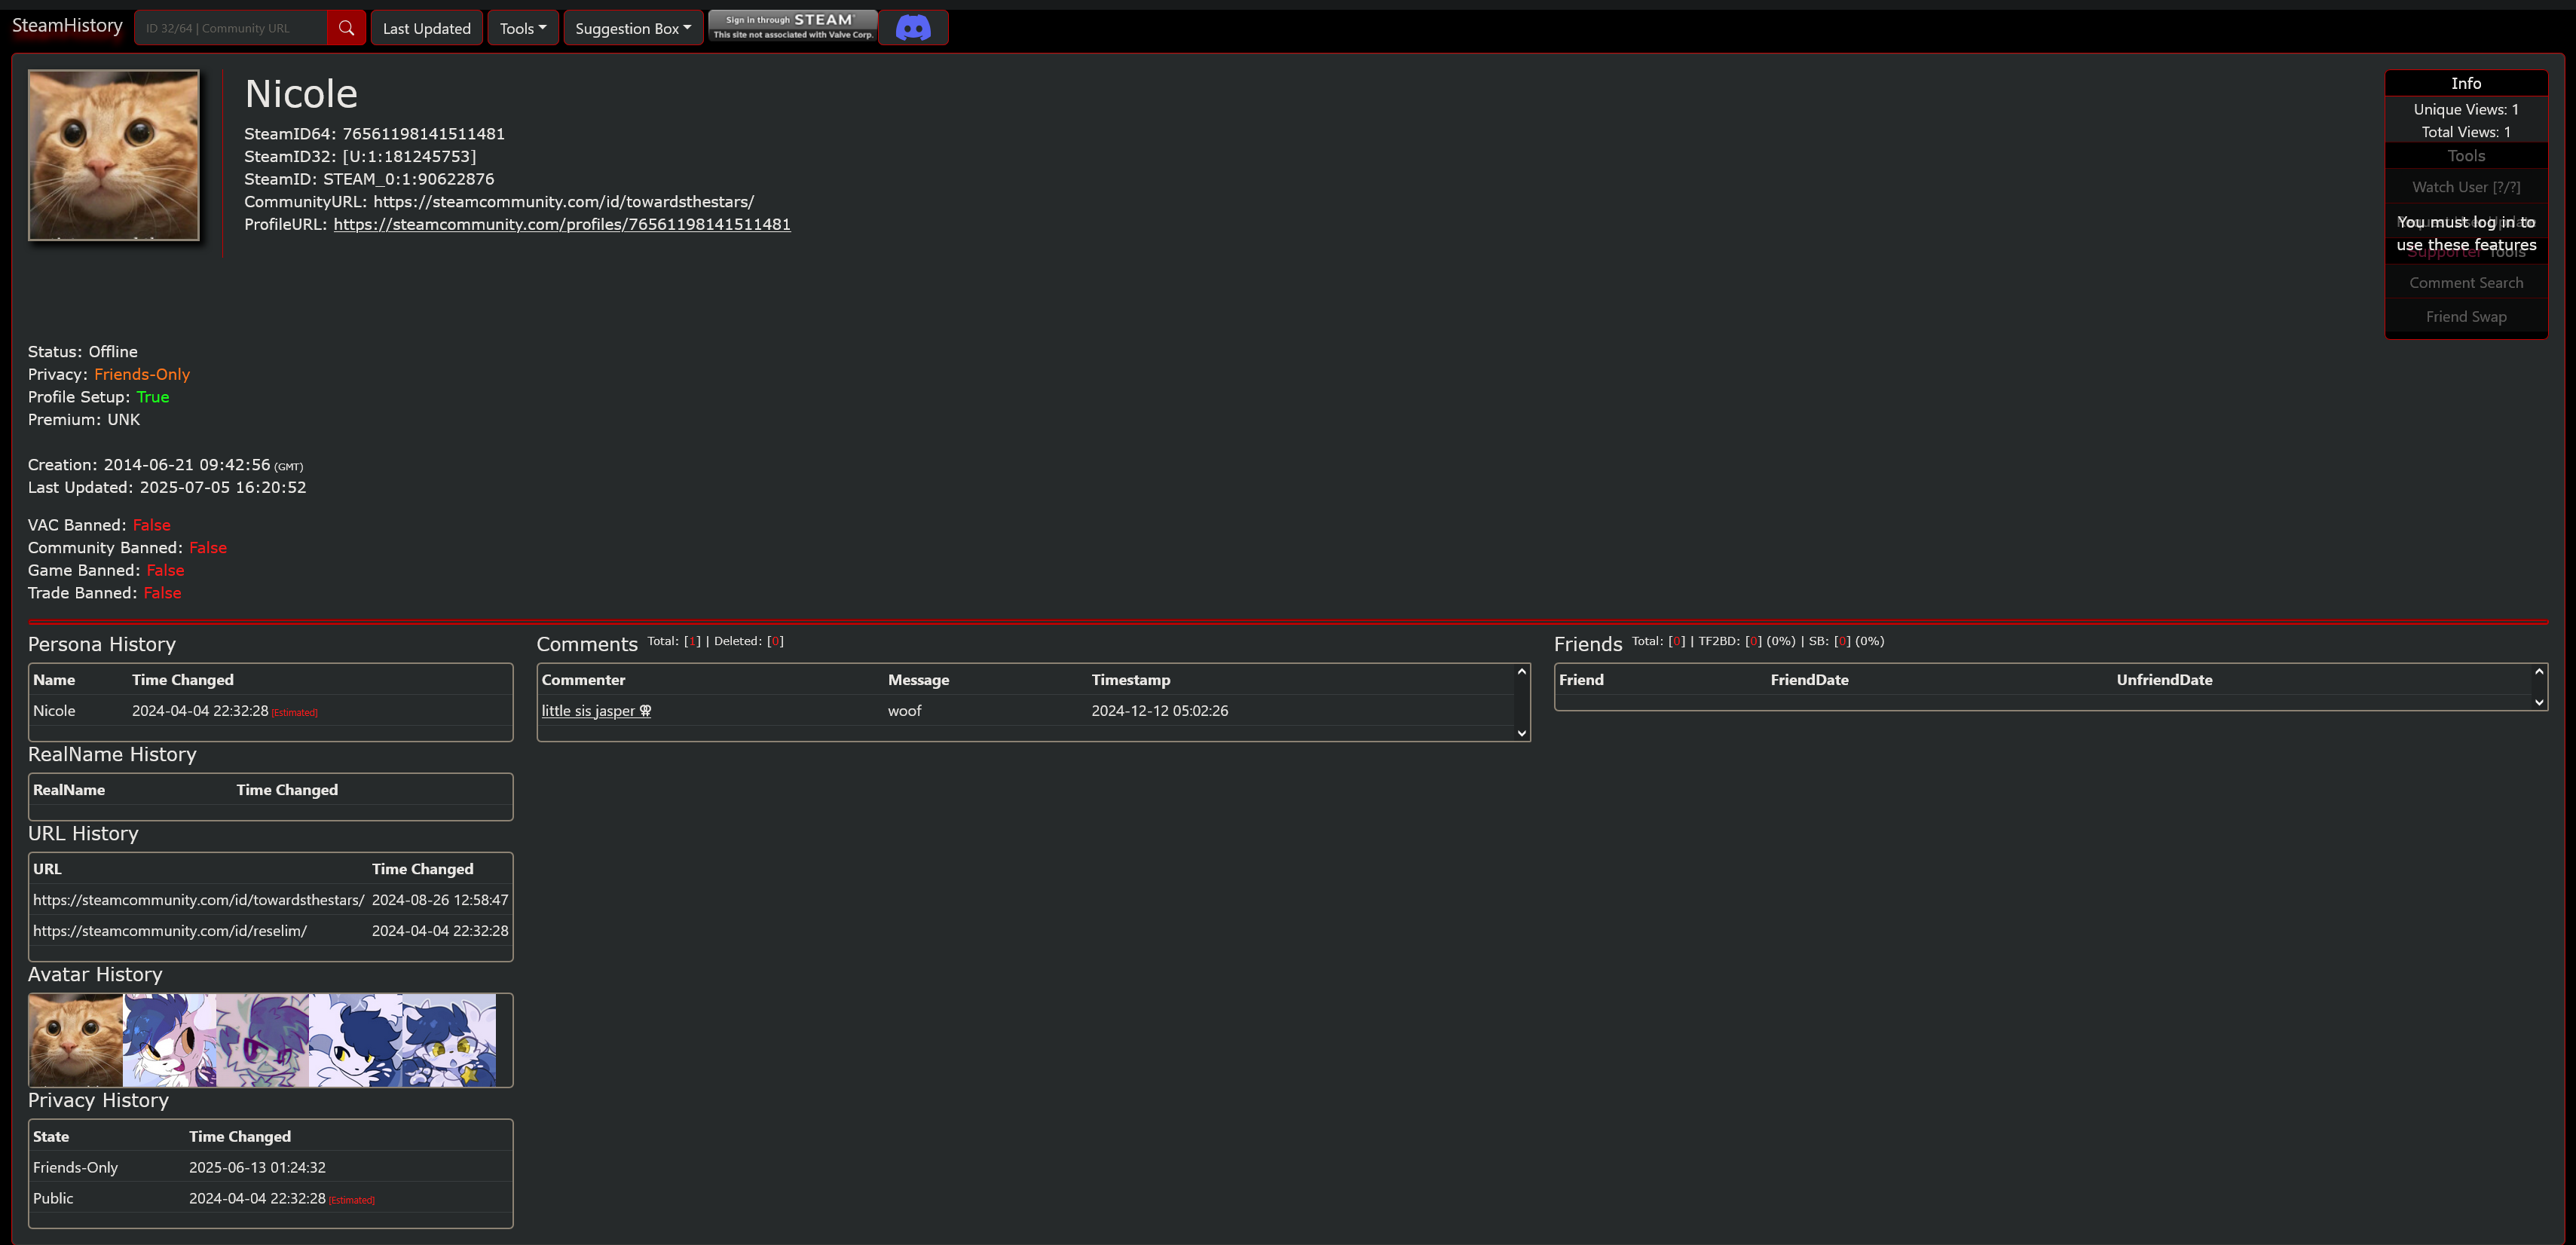Click Community Banned False value
Image resolution: width=2576 pixels, height=1245 pixels.
(x=208, y=548)
